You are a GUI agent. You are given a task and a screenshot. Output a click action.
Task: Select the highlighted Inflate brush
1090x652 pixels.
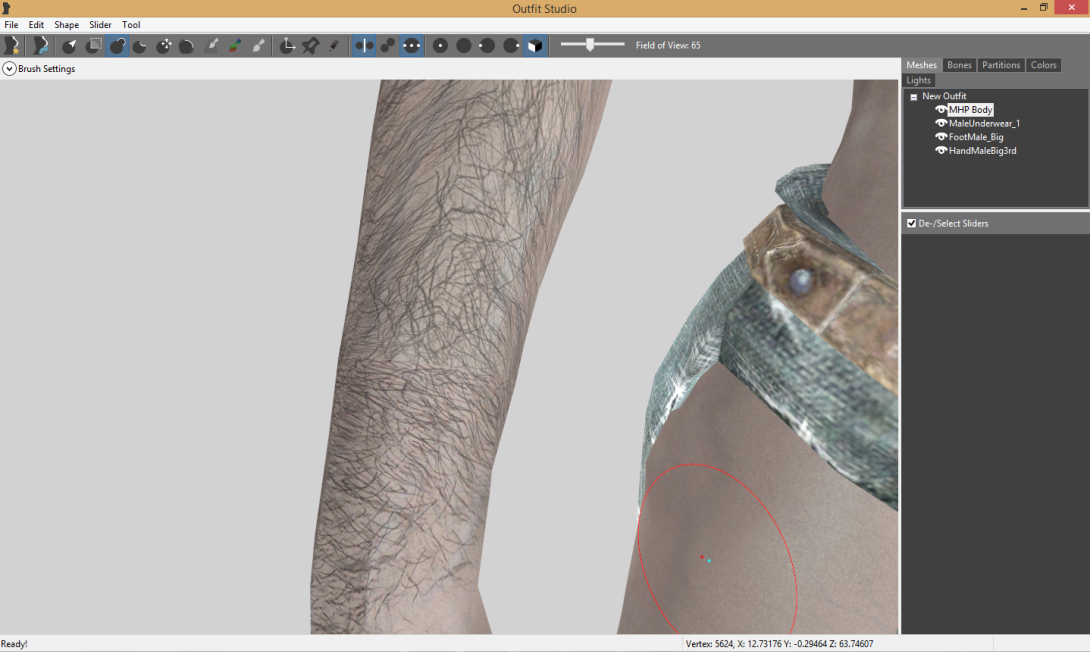click(117, 46)
